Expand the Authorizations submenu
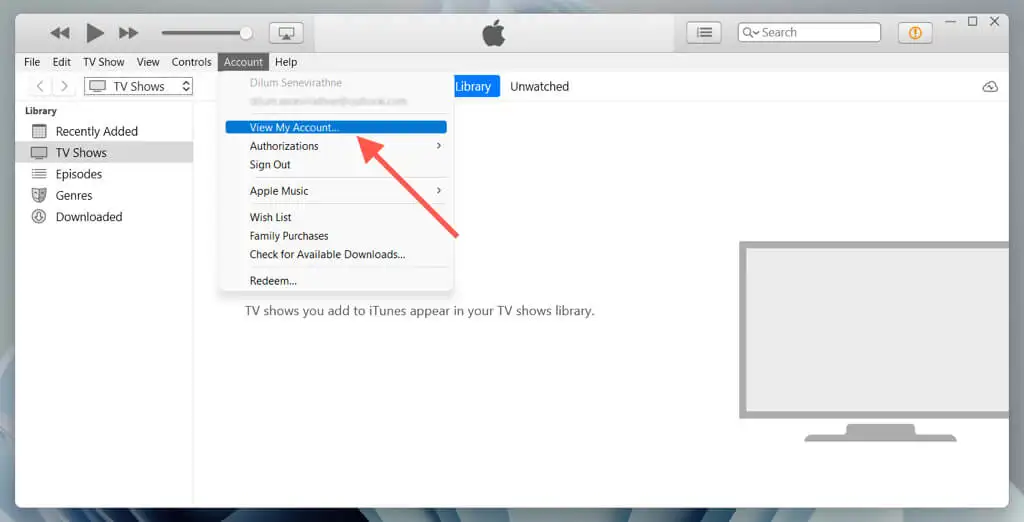 pyautogui.click(x=336, y=146)
